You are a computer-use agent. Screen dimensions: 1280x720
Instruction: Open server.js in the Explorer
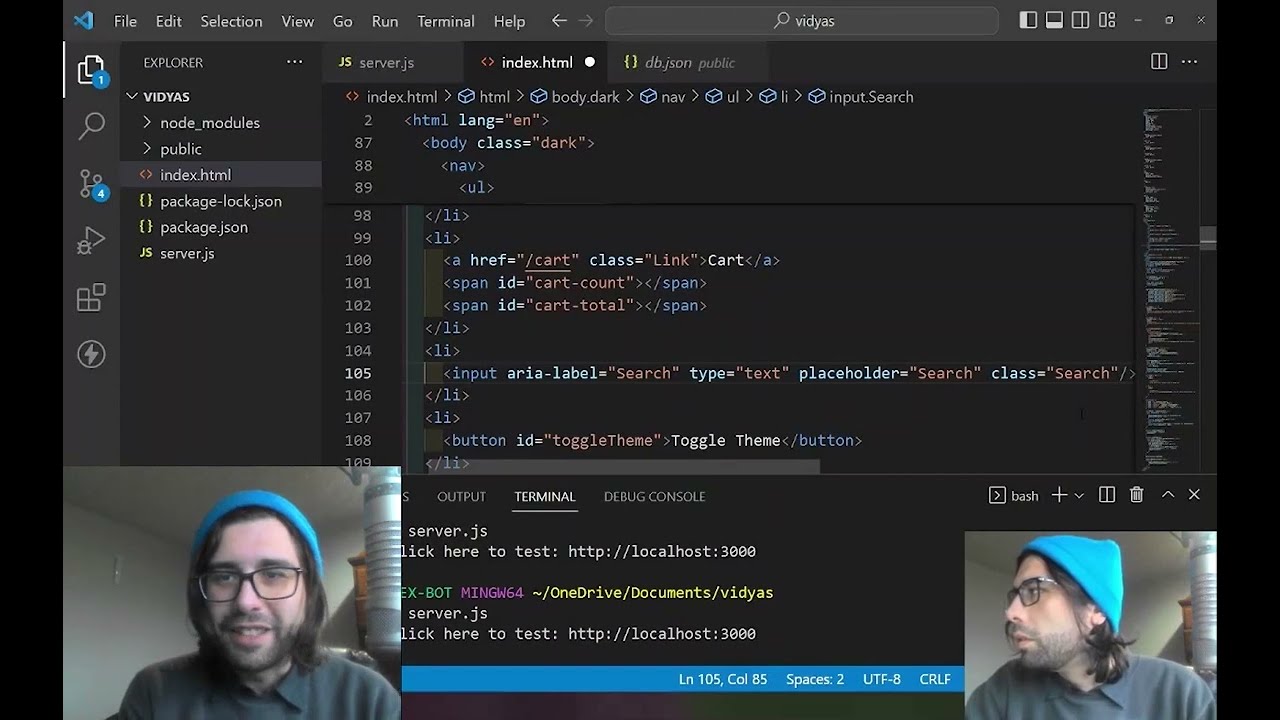(187, 253)
